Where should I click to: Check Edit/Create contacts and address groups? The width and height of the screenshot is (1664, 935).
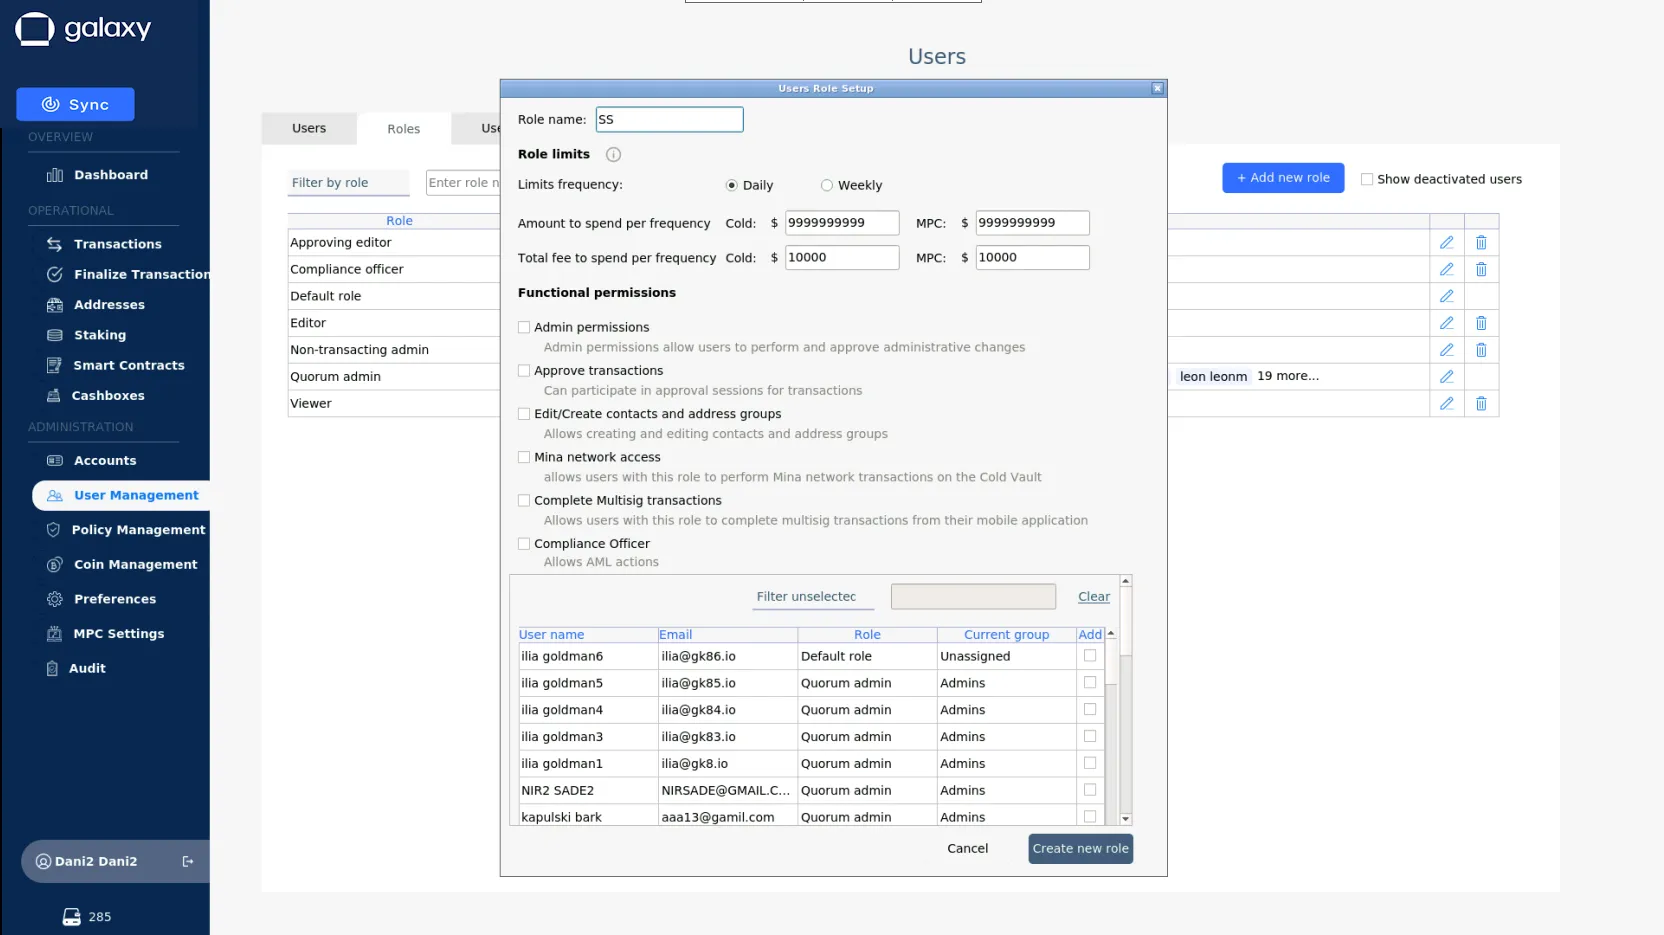coord(524,414)
